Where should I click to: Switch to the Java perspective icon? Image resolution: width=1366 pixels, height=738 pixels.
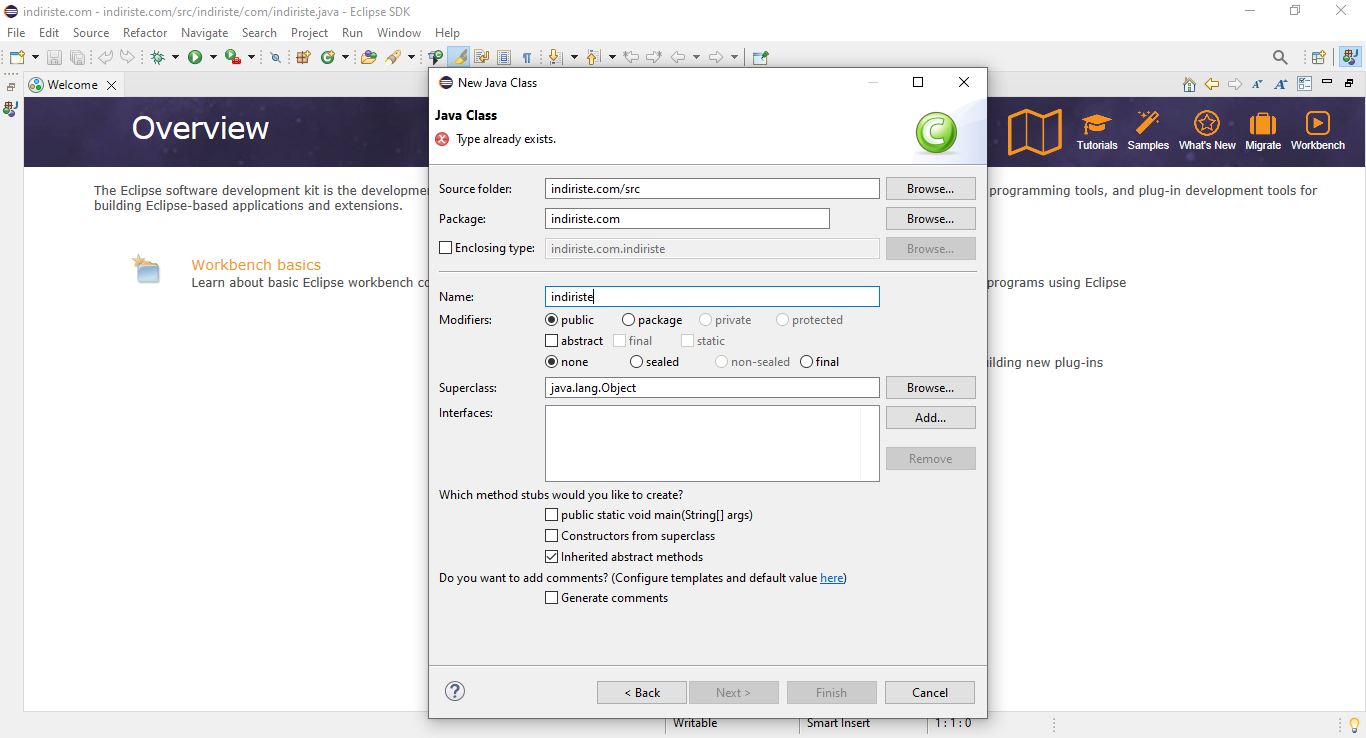1350,57
